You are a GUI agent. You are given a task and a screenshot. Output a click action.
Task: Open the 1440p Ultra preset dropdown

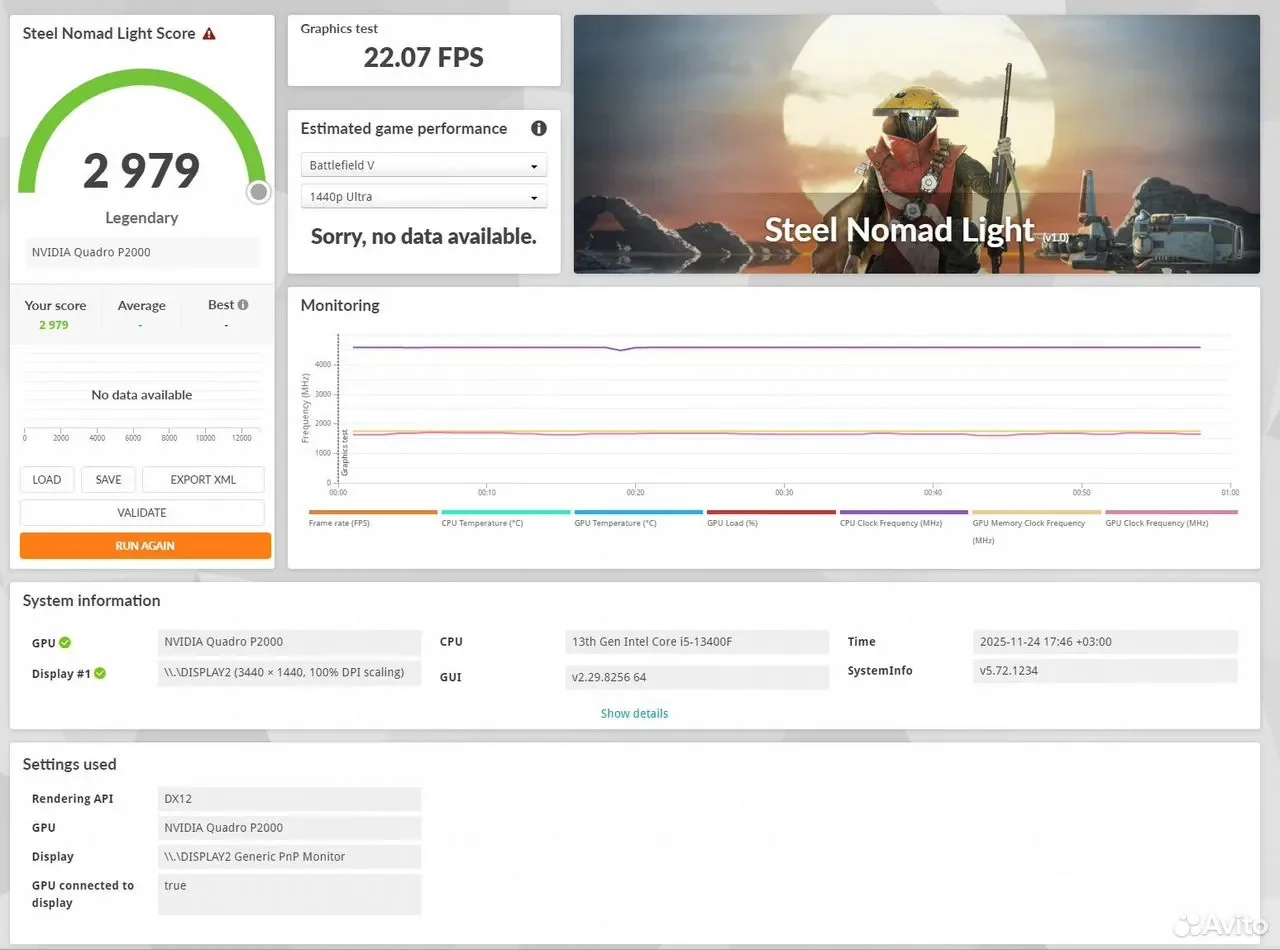(x=424, y=196)
